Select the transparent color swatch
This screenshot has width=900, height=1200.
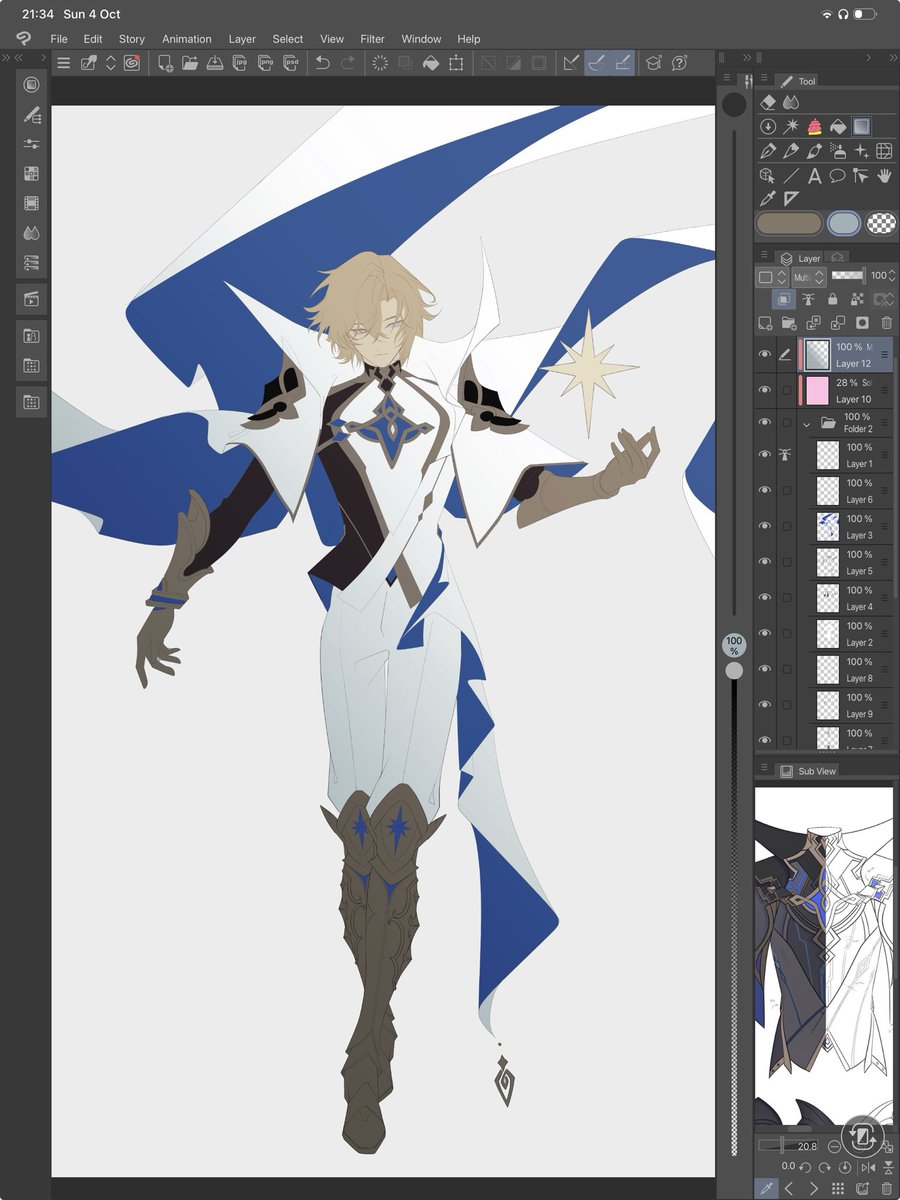click(x=880, y=223)
